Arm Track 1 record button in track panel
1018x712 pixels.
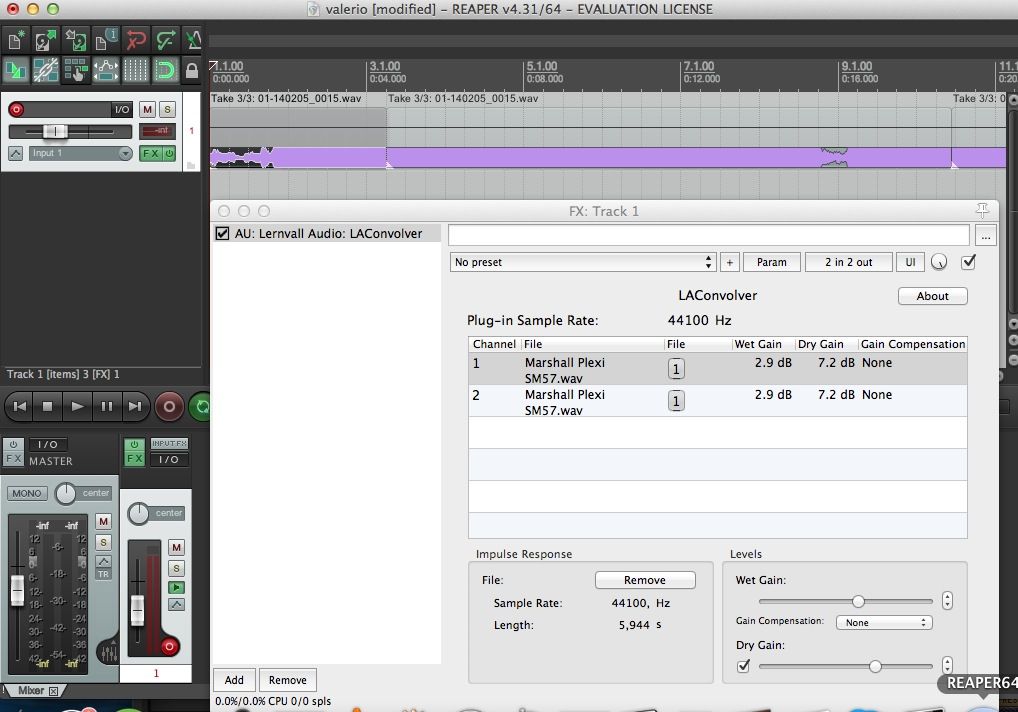pos(16,110)
